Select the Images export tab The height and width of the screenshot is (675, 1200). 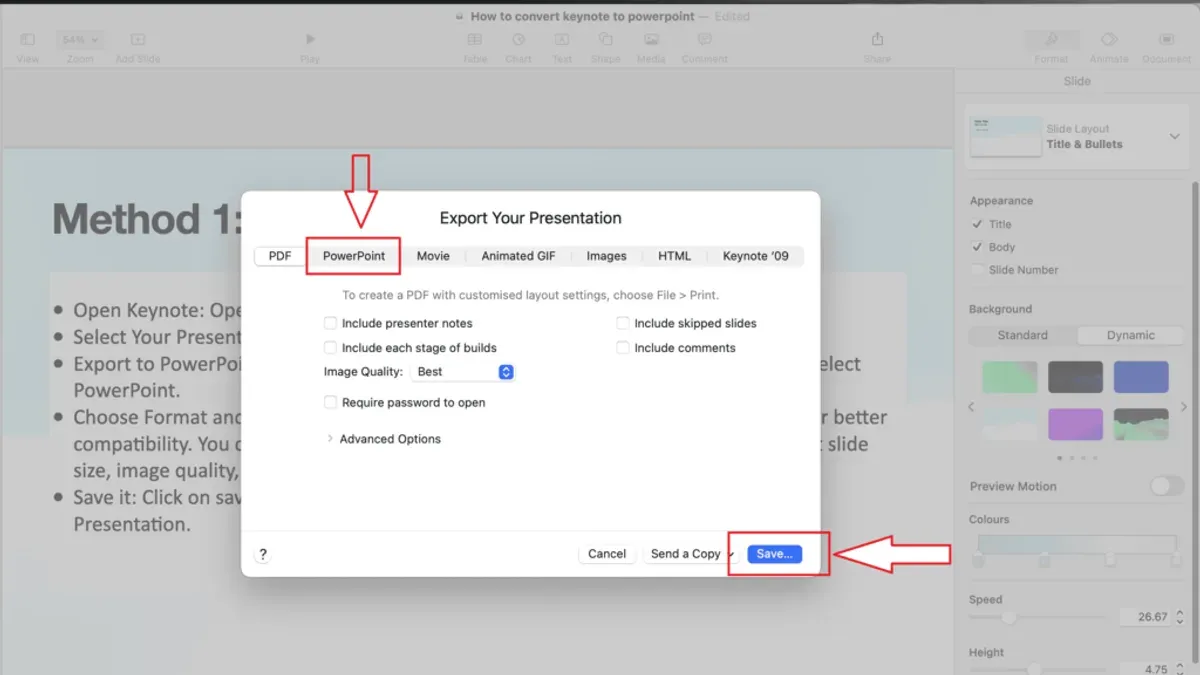click(606, 256)
